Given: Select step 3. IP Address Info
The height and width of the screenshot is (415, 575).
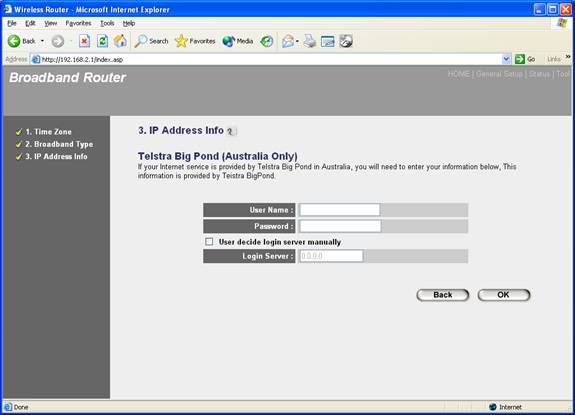Looking at the screenshot, I should [x=56, y=157].
